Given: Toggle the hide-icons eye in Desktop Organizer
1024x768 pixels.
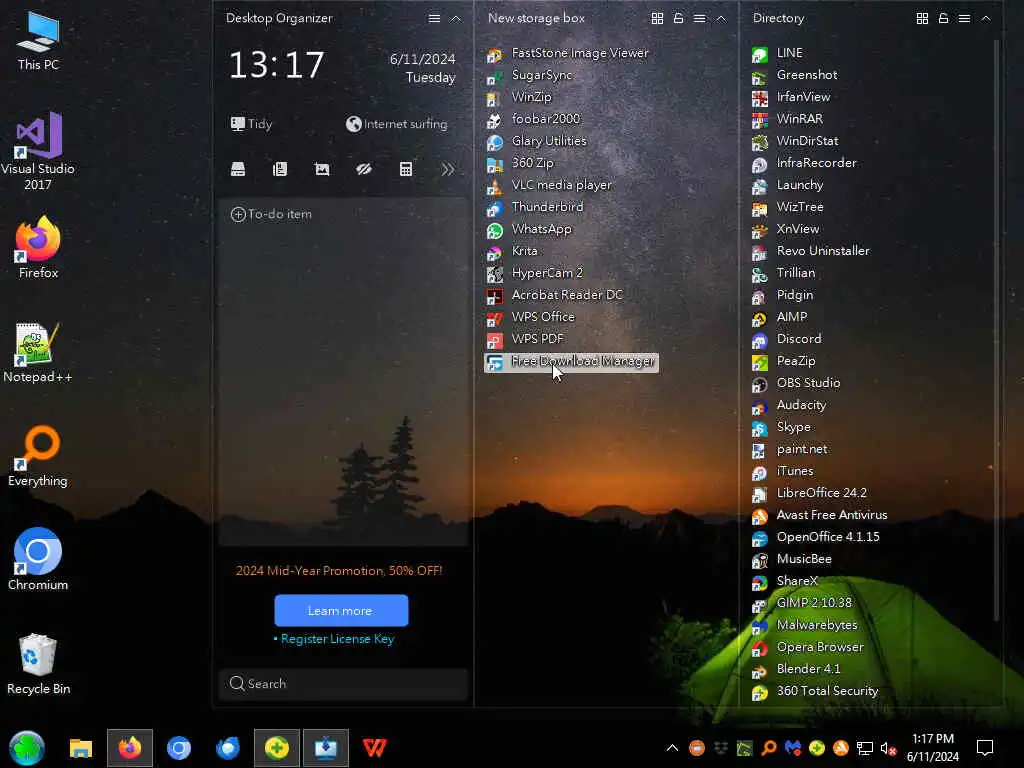Looking at the screenshot, I should (364, 170).
